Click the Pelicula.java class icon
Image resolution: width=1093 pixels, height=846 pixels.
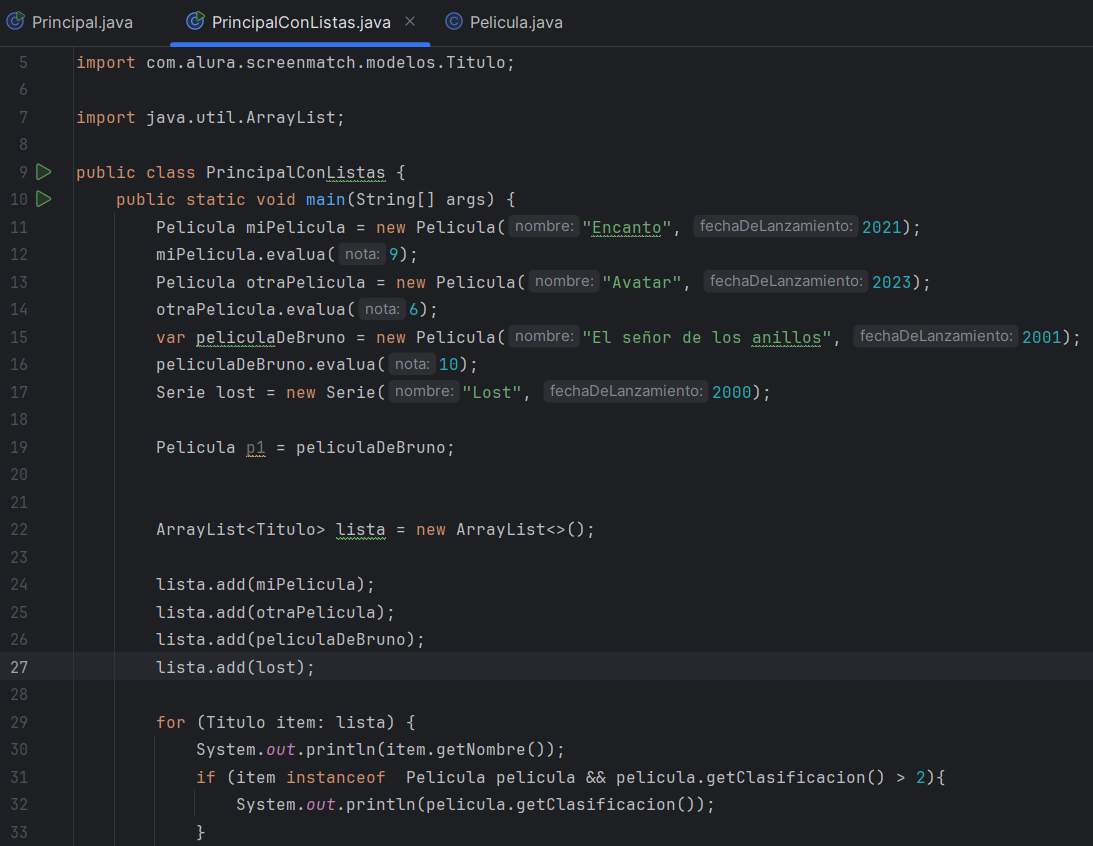click(x=454, y=22)
